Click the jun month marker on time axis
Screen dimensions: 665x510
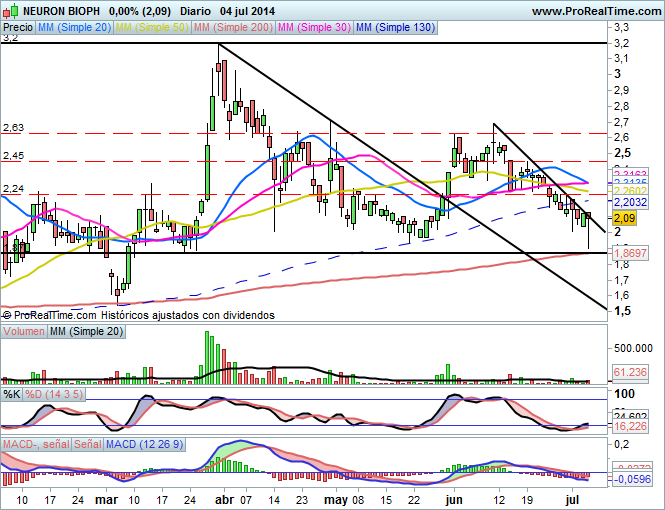click(x=453, y=497)
